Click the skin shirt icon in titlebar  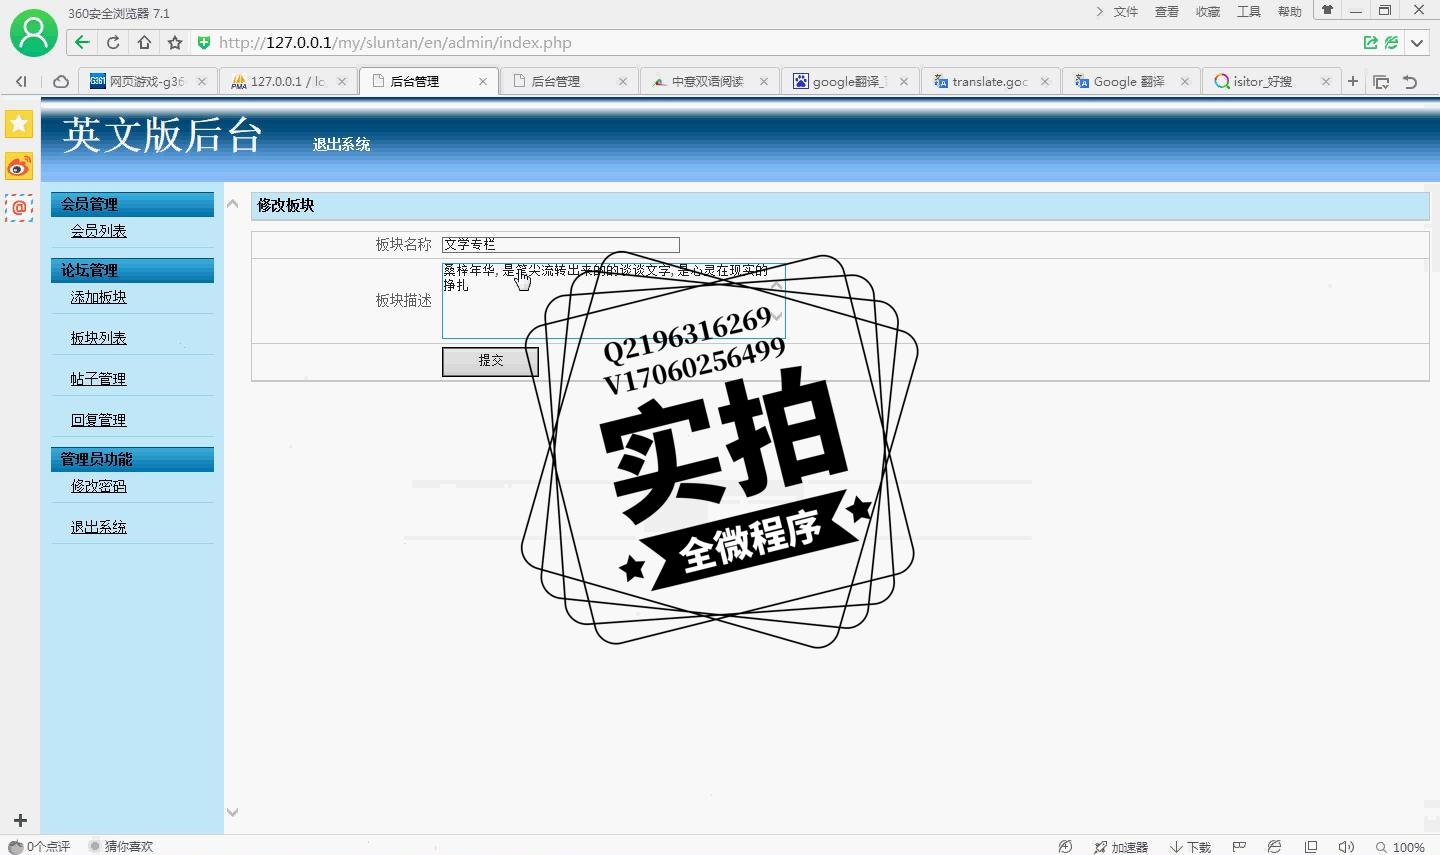[1327, 10]
